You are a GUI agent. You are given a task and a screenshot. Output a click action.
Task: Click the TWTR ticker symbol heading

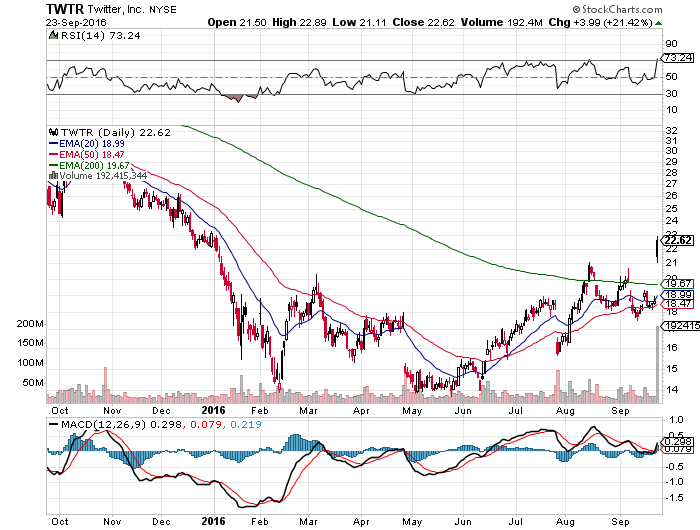tap(65, 9)
